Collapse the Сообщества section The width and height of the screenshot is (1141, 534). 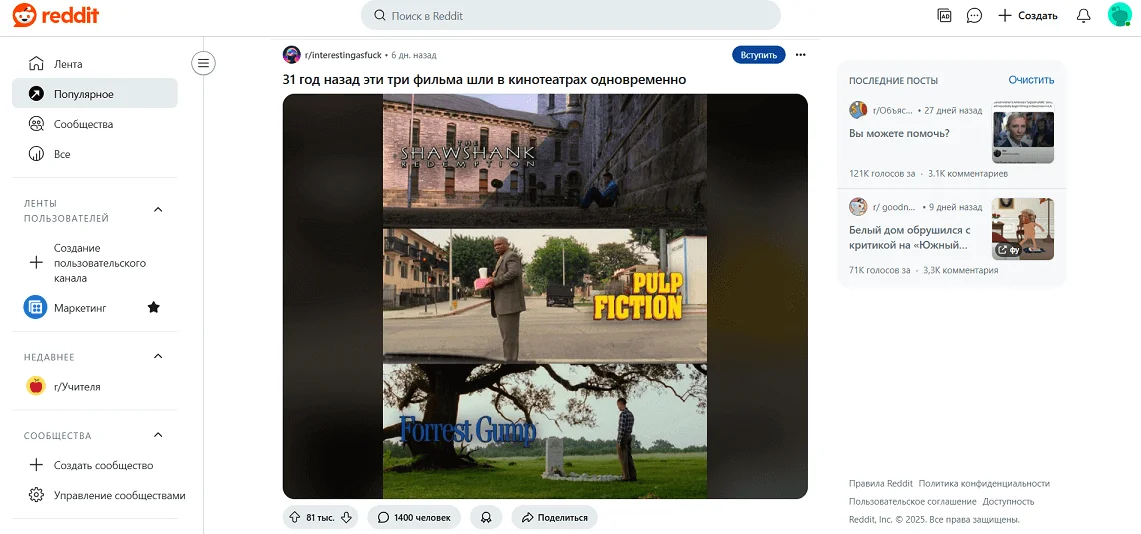(x=158, y=435)
